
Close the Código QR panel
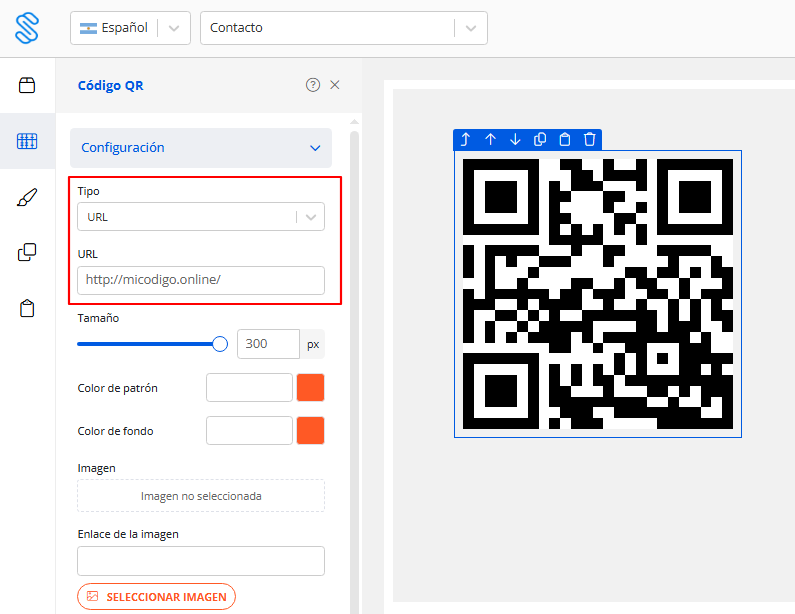pos(335,85)
